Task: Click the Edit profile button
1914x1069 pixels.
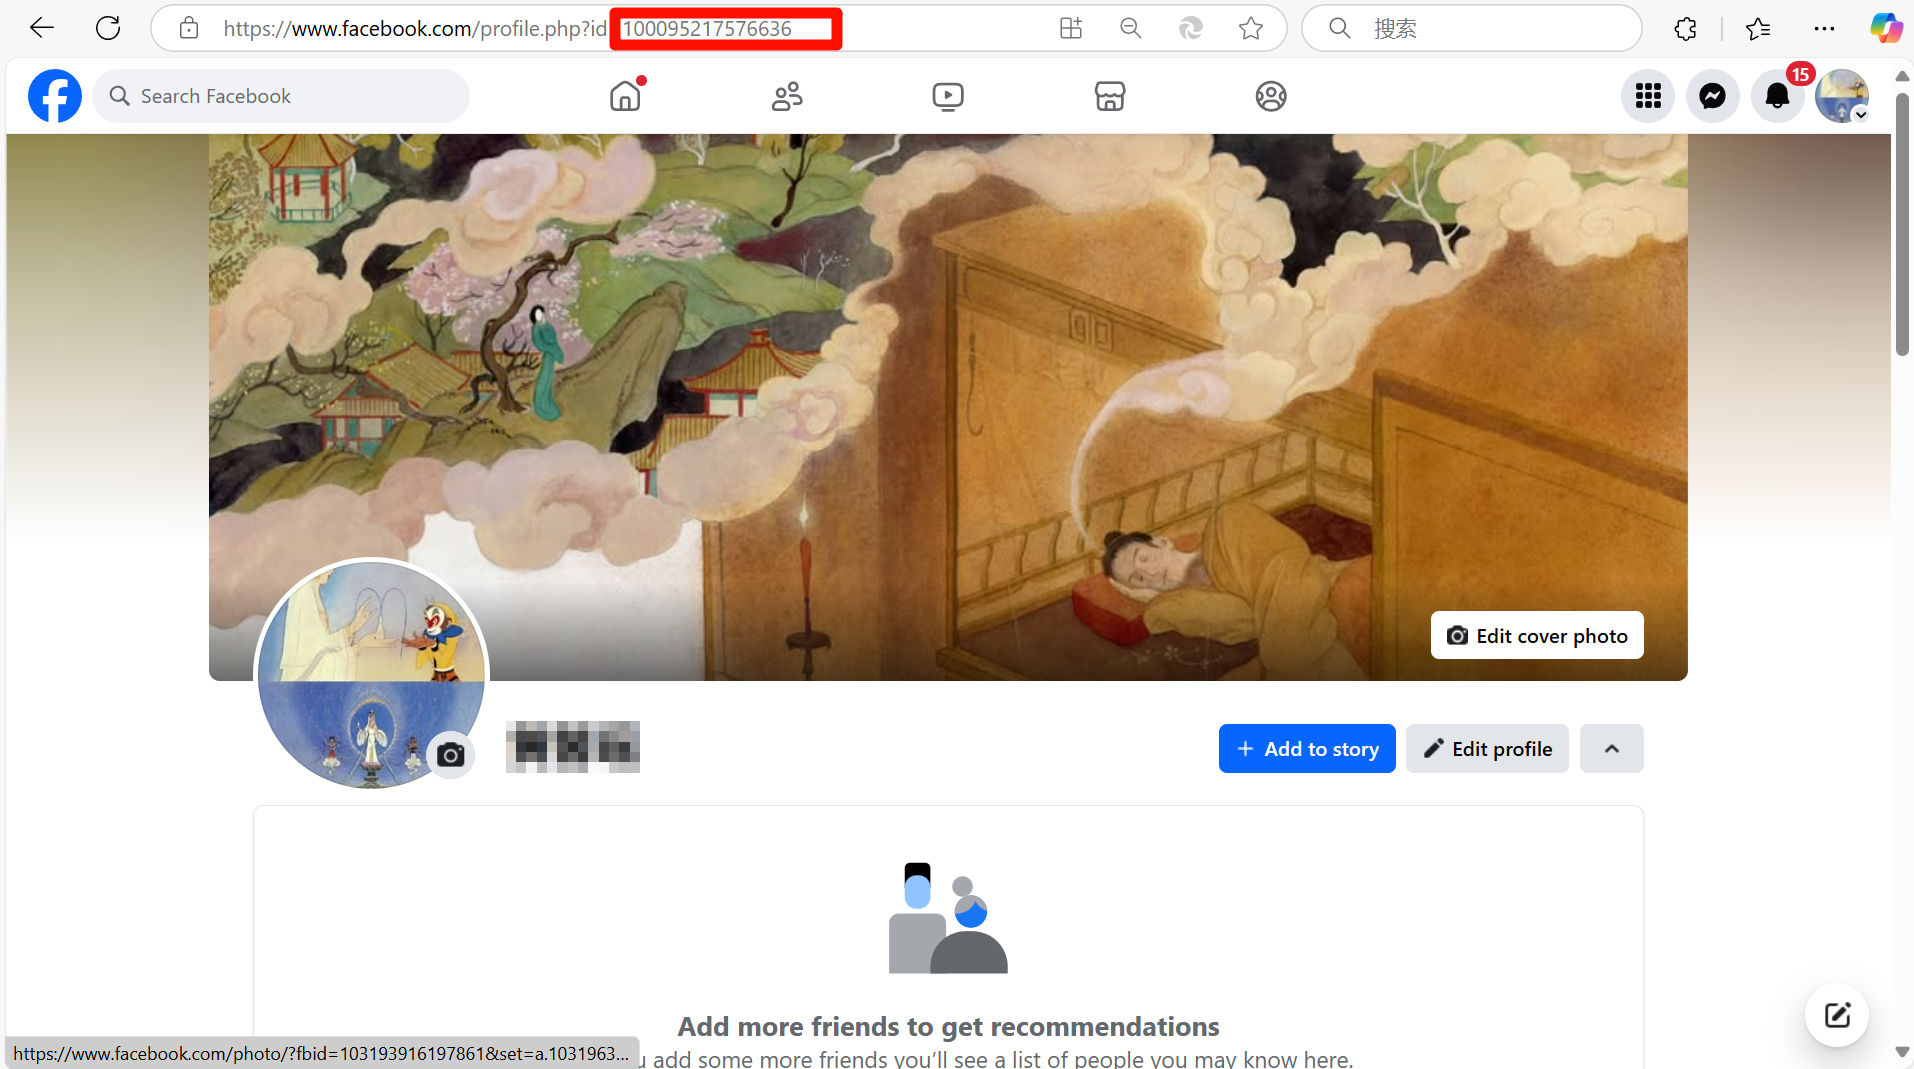Action: [x=1487, y=748]
